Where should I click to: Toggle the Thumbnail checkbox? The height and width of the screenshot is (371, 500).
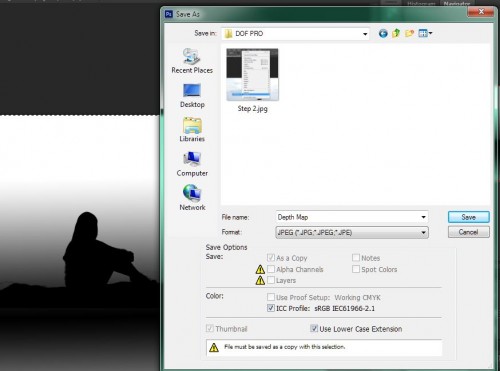(210, 328)
